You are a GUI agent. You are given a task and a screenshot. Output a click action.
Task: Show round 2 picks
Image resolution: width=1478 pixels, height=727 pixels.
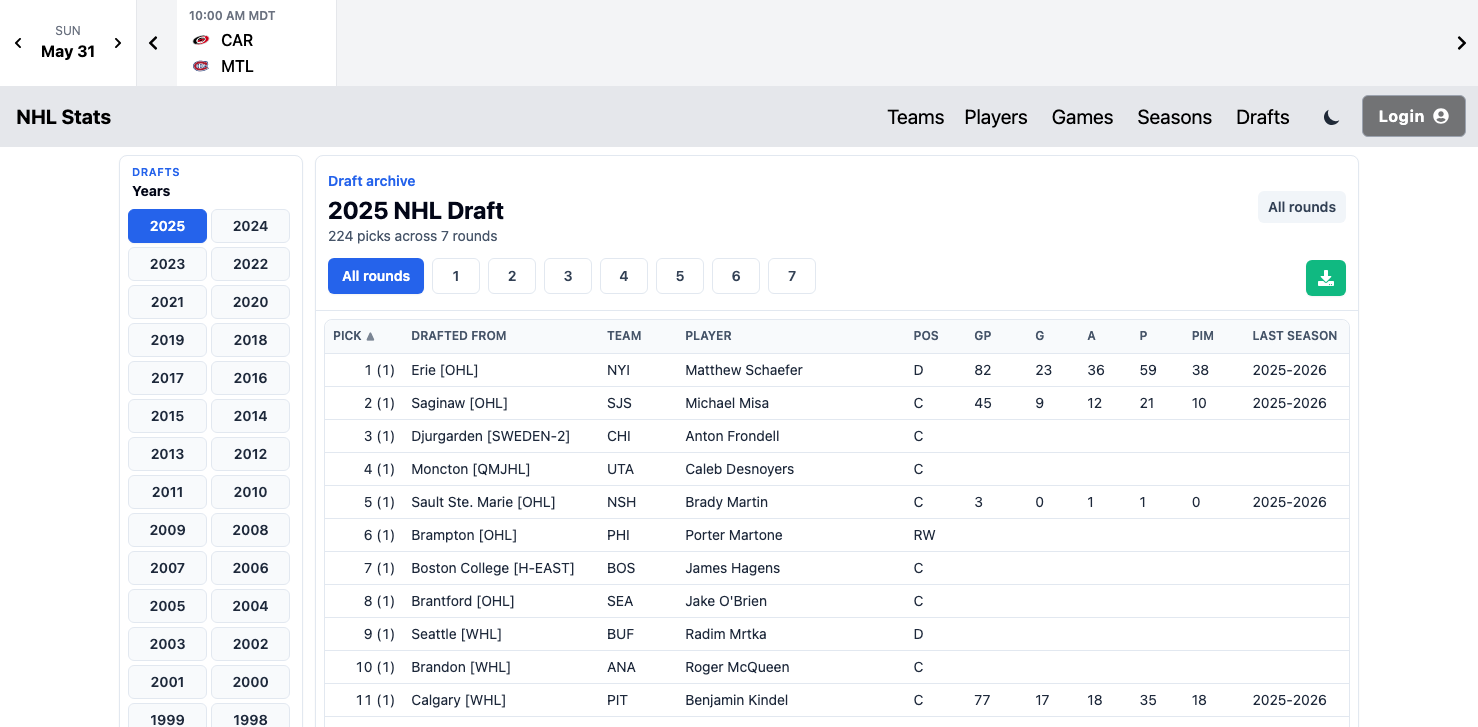pyautogui.click(x=512, y=276)
